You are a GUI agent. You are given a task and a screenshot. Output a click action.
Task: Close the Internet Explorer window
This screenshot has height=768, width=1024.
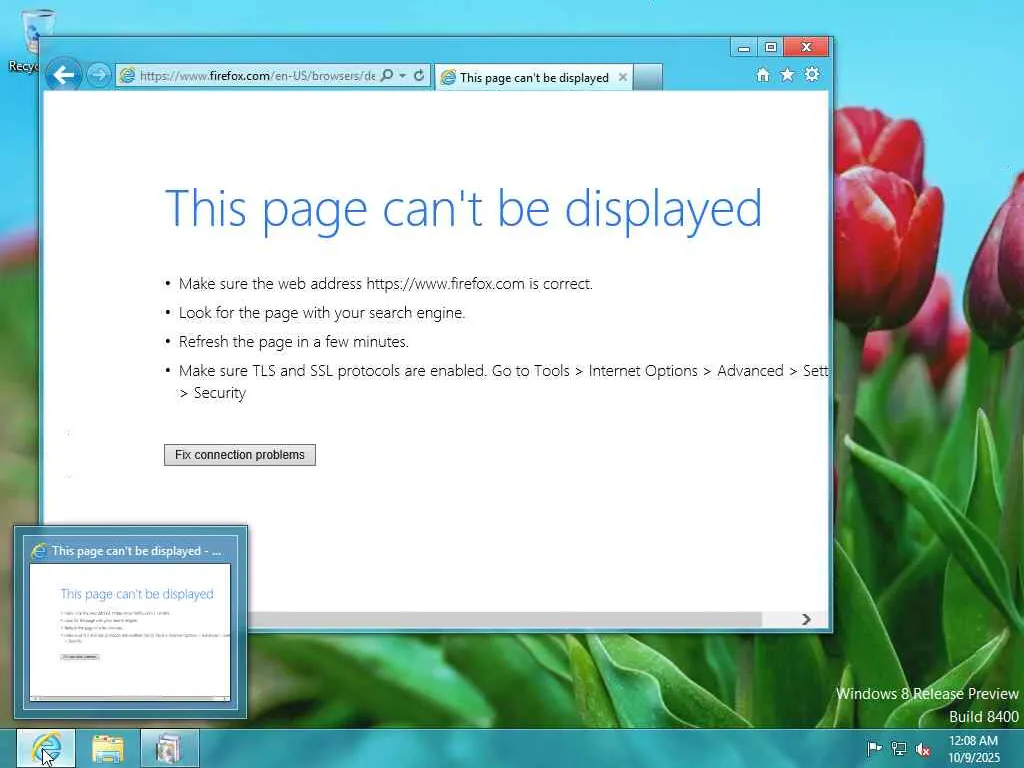pos(807,47)
